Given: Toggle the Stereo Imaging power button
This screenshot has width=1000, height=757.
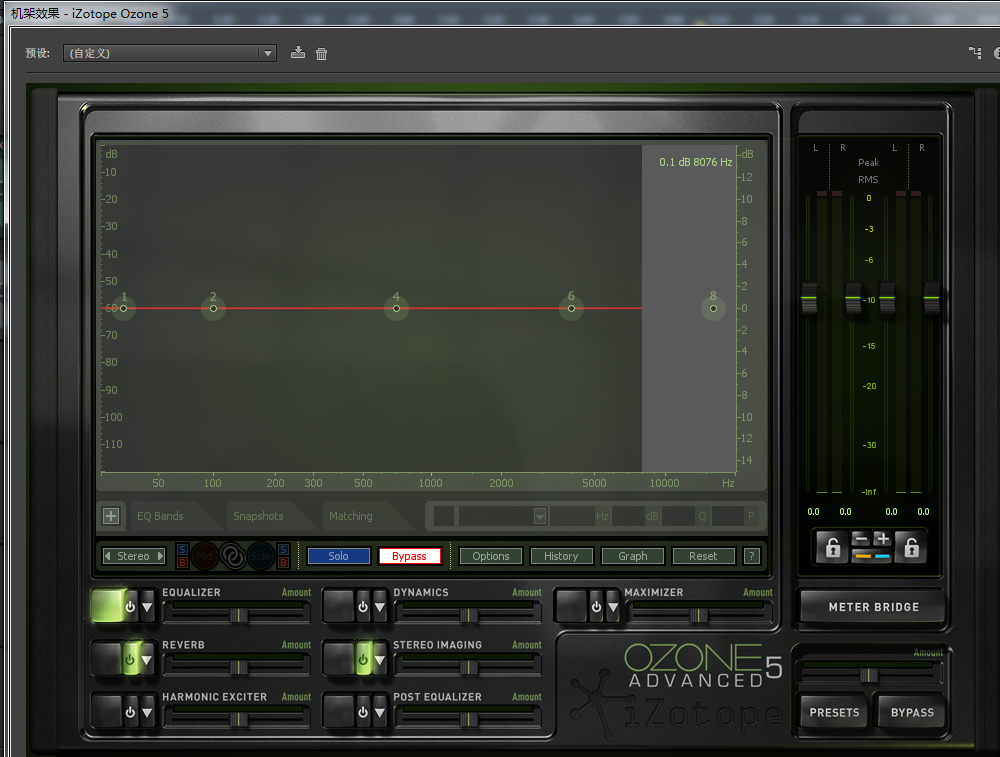Looking at the screenshot, I should (x=363, y=659).
